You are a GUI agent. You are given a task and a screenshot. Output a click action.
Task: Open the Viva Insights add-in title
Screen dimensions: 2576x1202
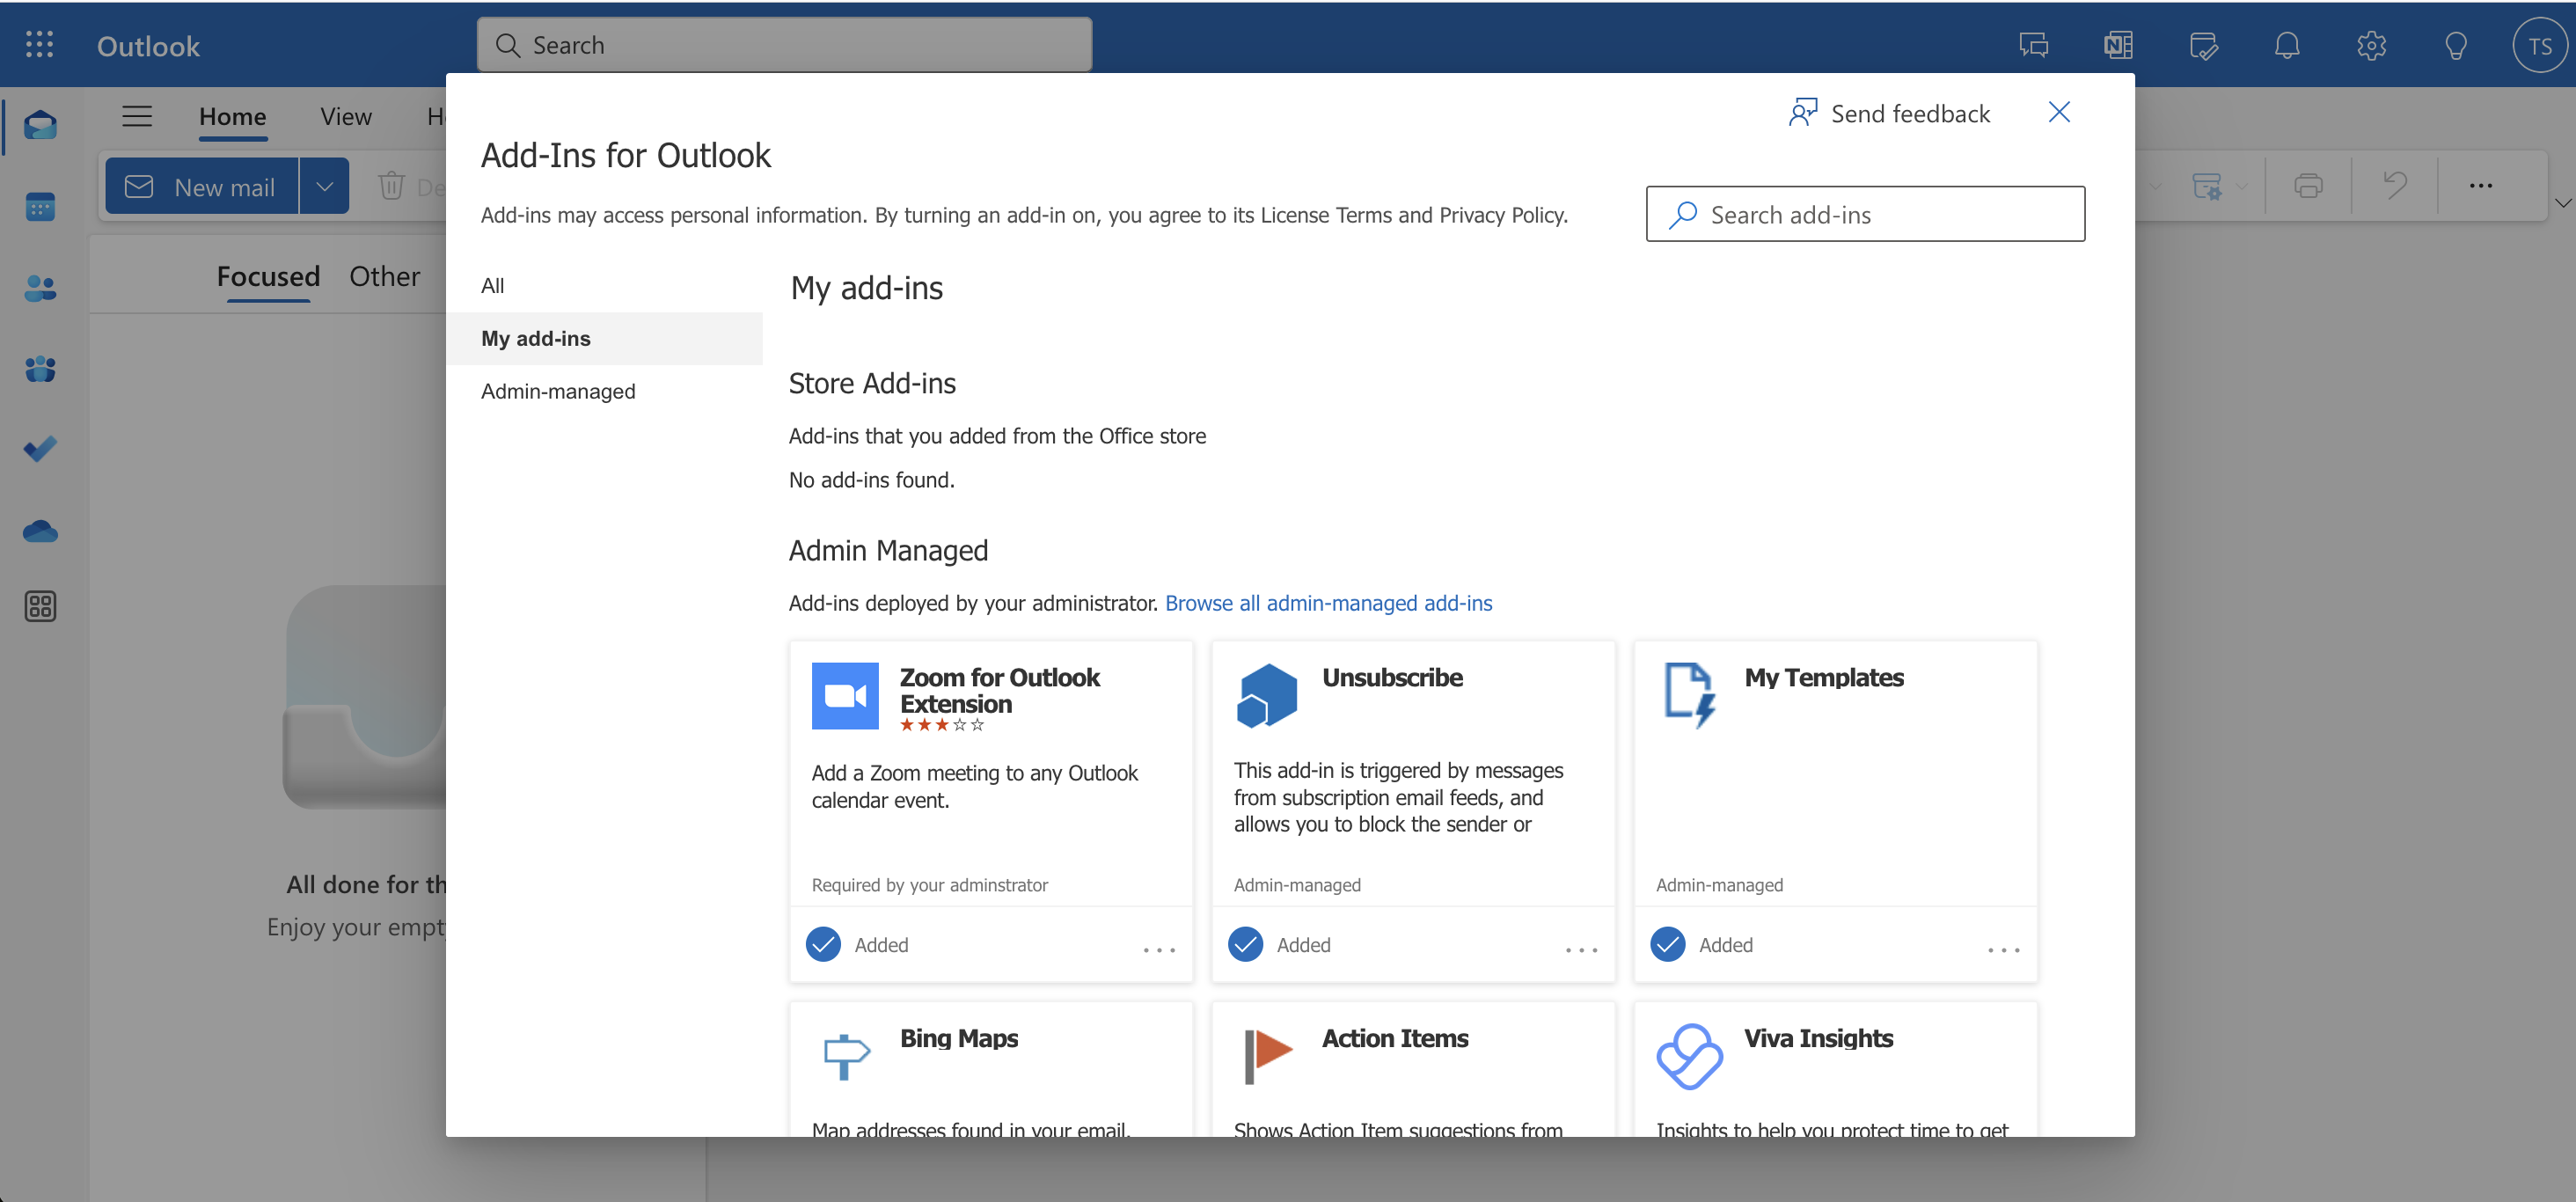(1818, 1038)
